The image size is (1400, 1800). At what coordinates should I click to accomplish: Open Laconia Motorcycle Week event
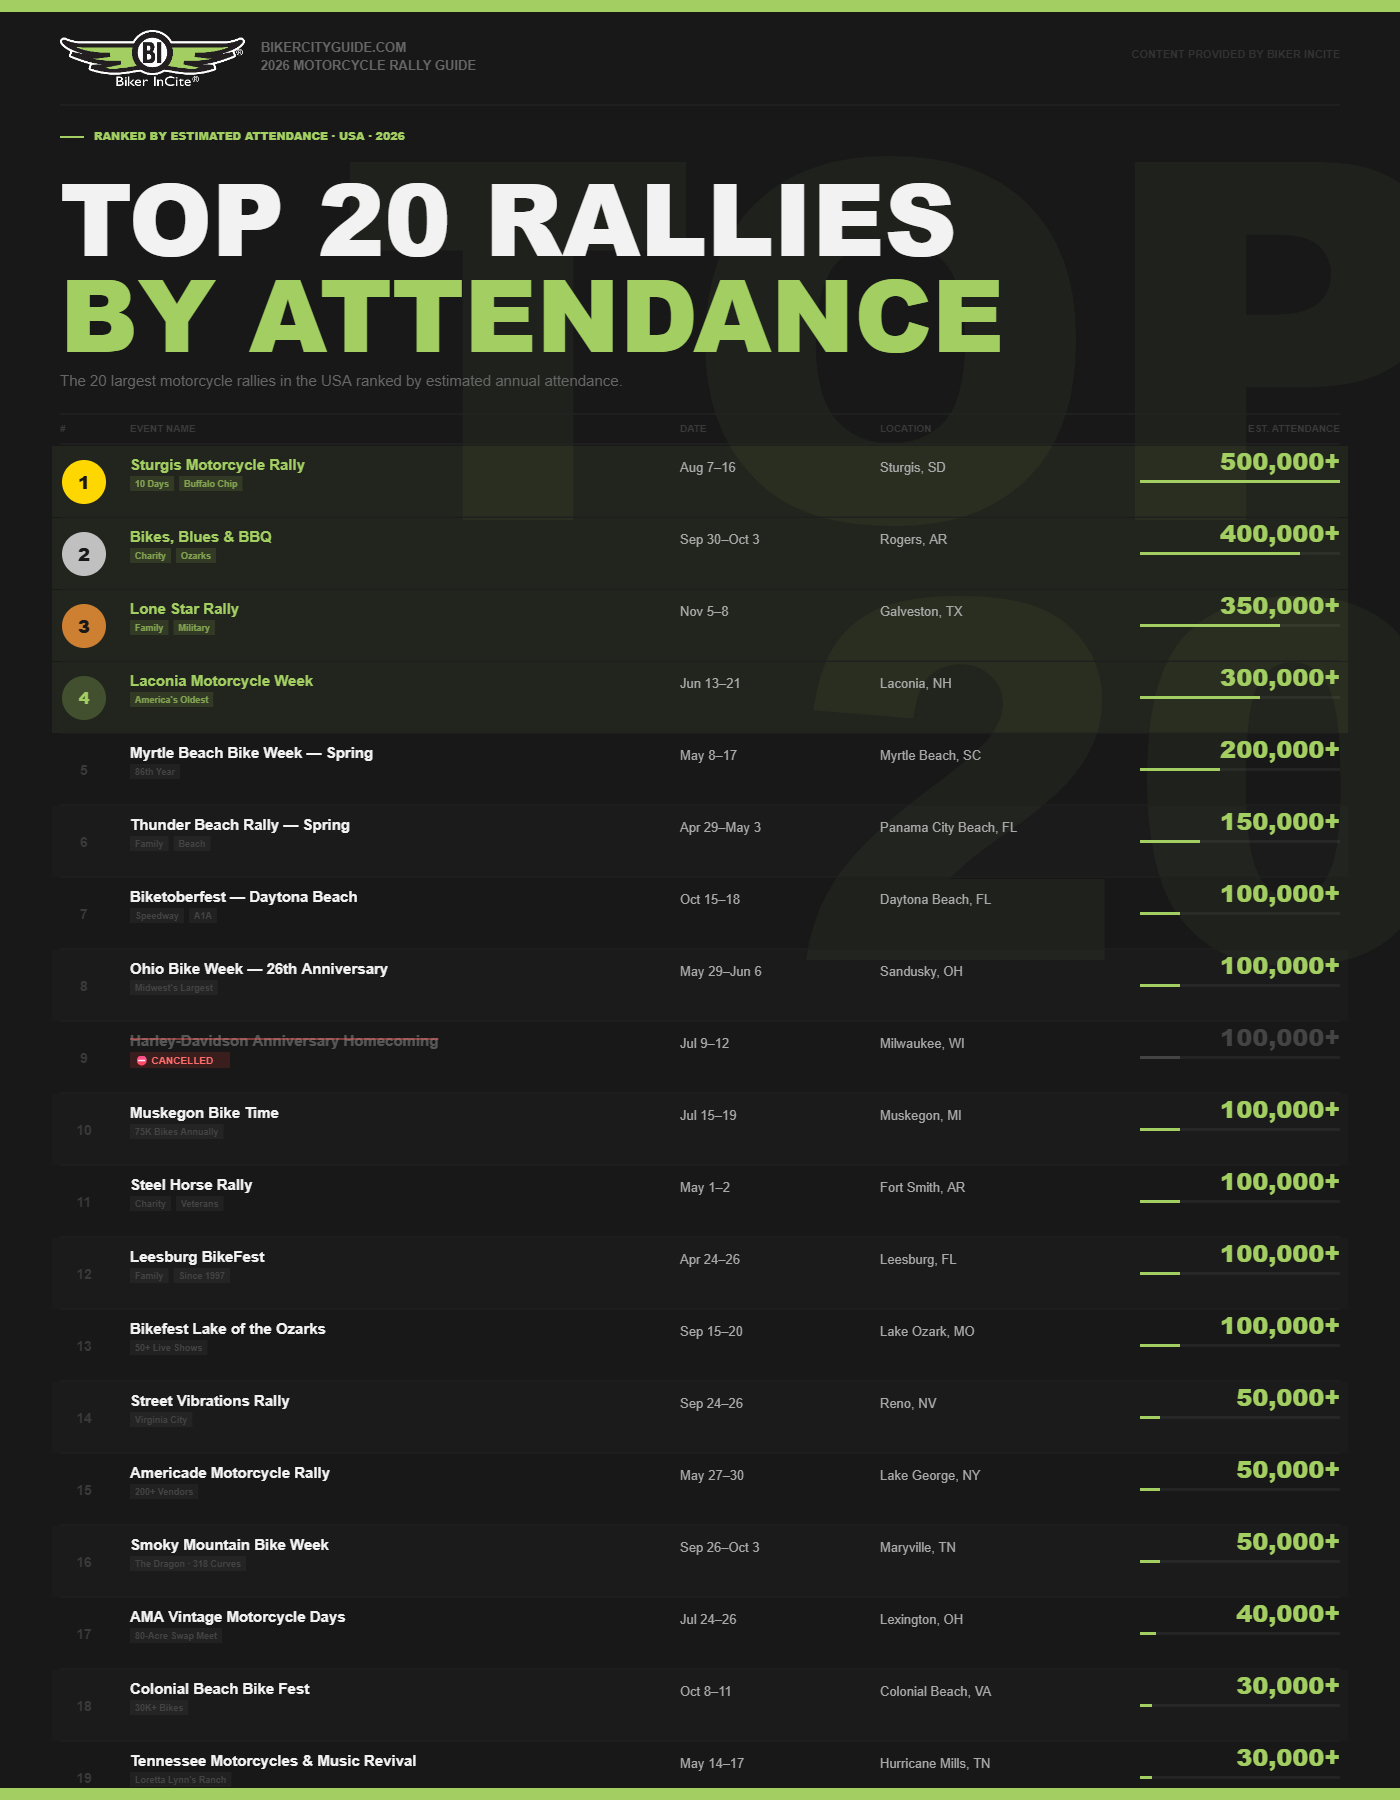tap(221, 681)
